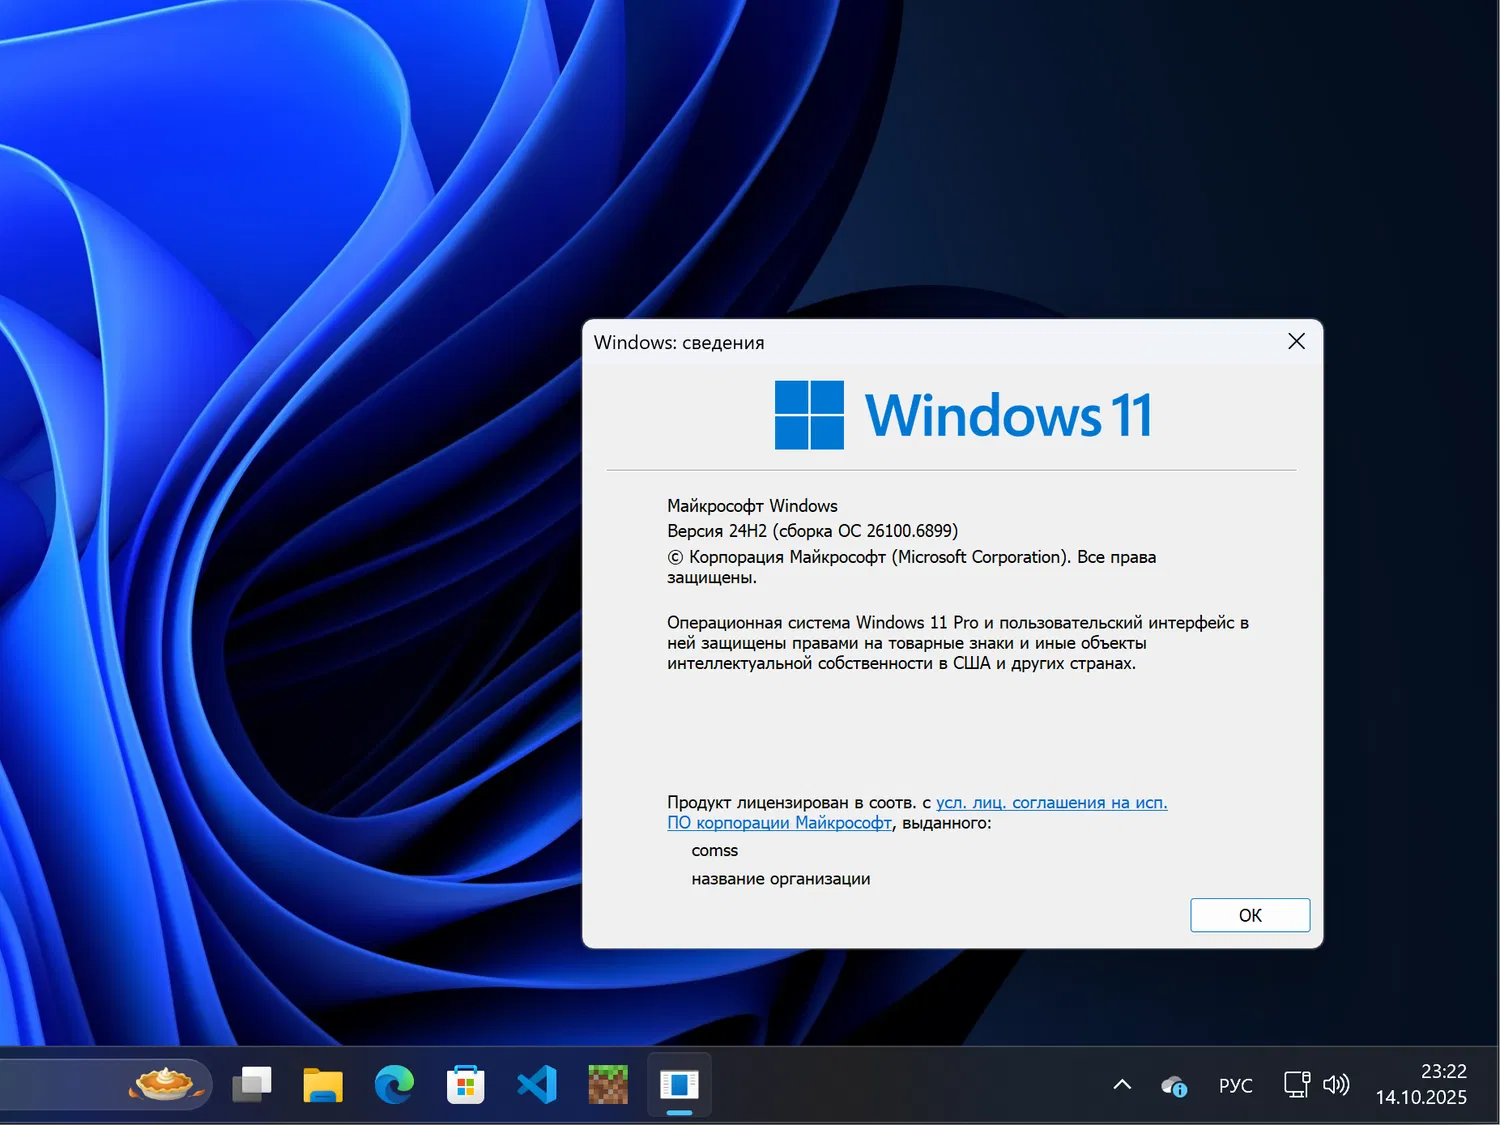Open the OneDrive cloud status icon
The image size is (1500, 1125).
pos(1173,1086)
